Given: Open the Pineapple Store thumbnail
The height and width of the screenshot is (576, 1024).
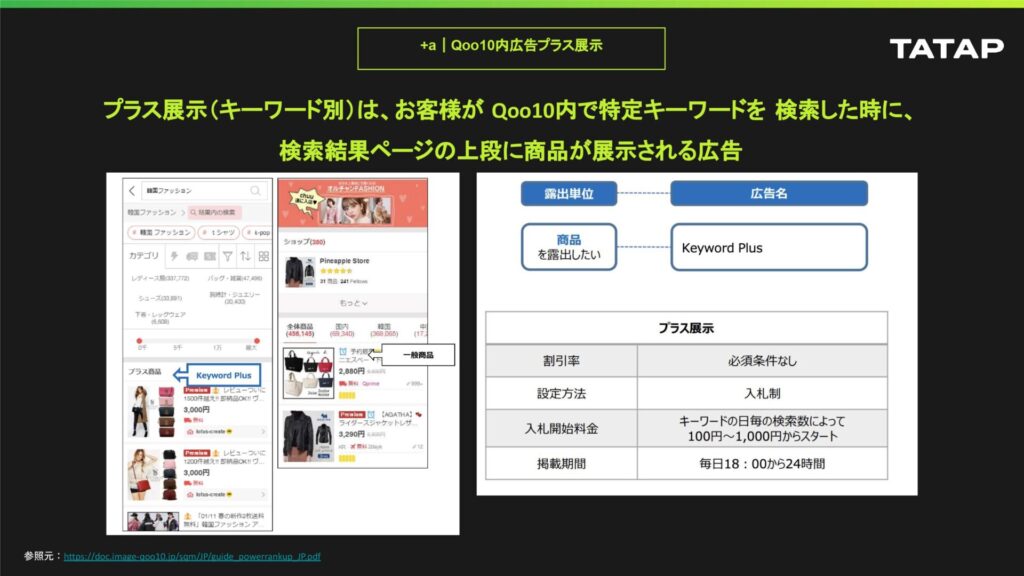Looking at the screenshot, I should click(300, 272).
